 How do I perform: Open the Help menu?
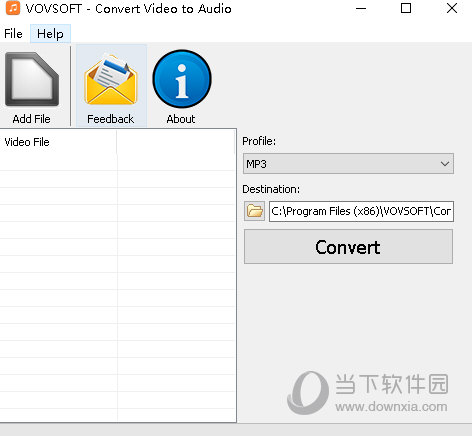(50, 34)
